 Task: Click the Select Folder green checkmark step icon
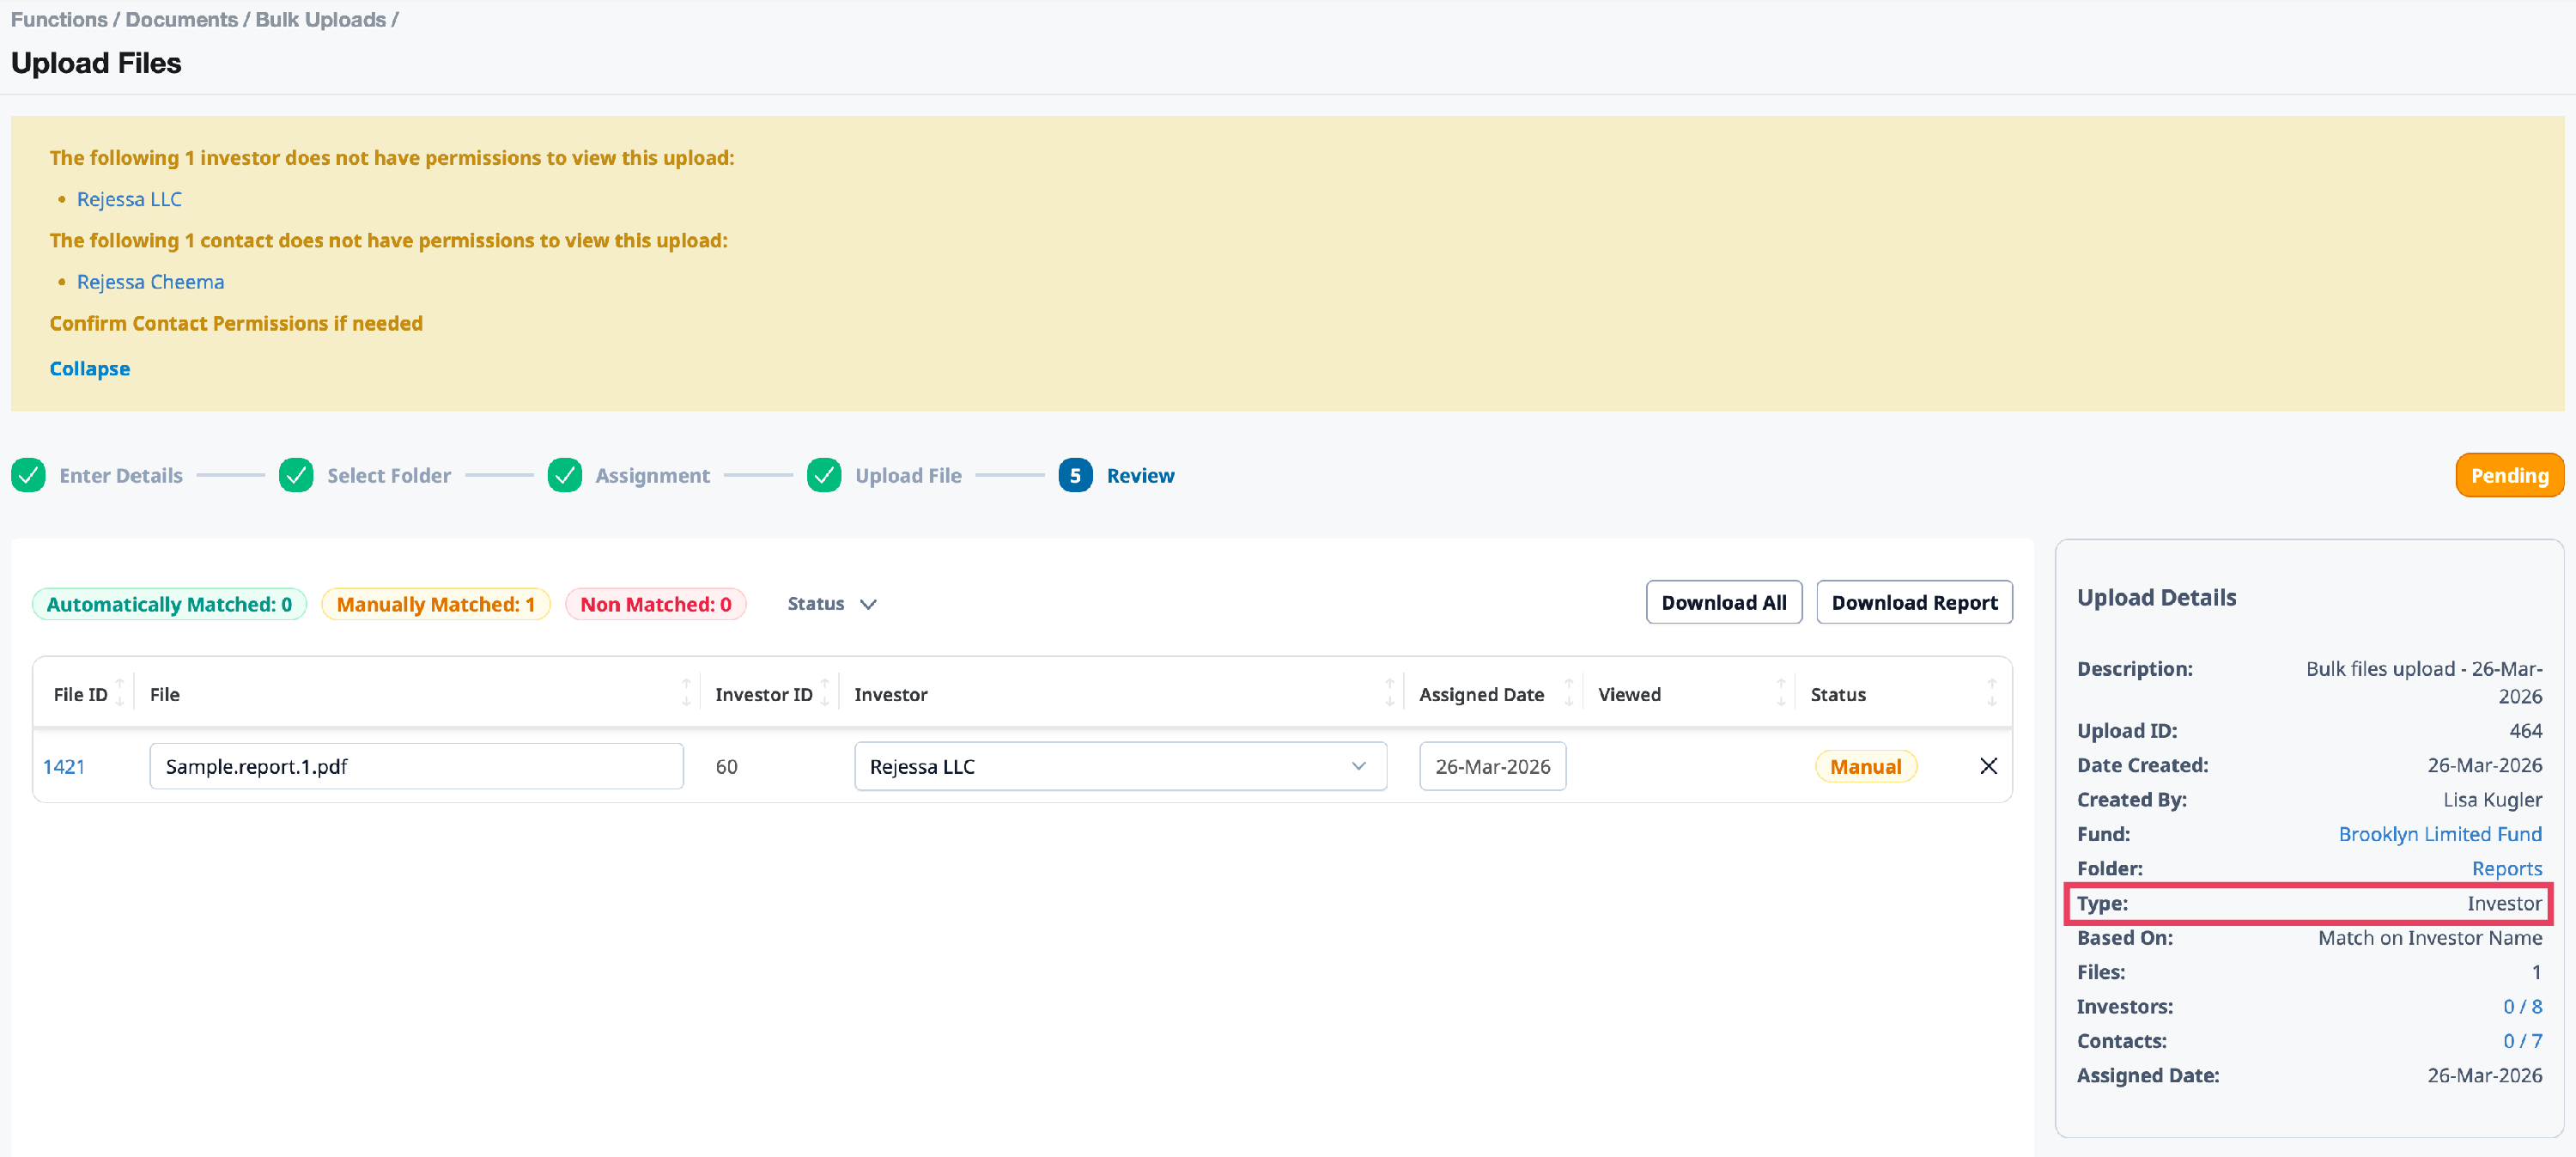point(296,475)
